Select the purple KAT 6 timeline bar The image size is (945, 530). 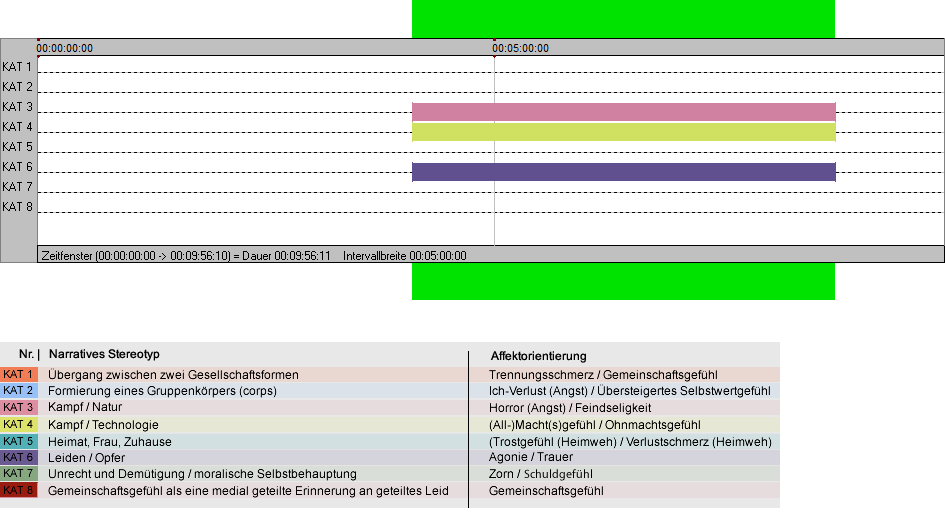[x=624, y=172]
